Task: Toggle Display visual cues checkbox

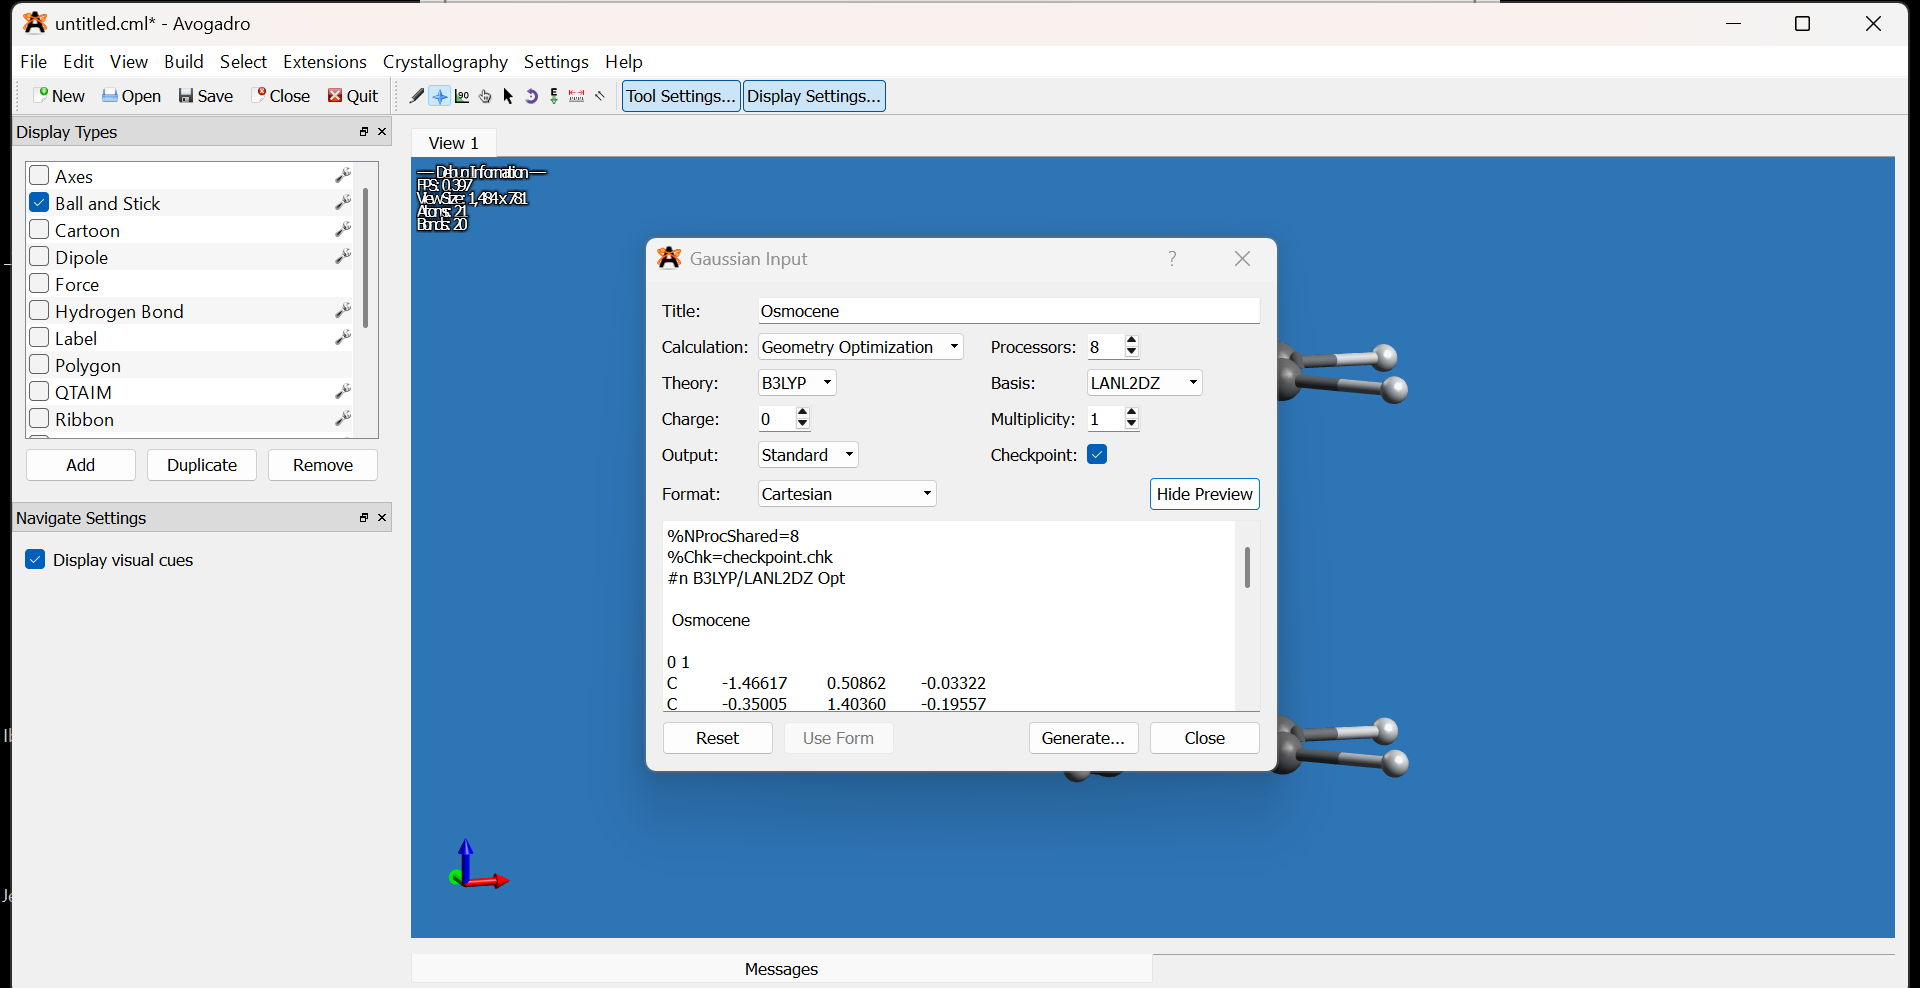Action: tap(35, 560)
